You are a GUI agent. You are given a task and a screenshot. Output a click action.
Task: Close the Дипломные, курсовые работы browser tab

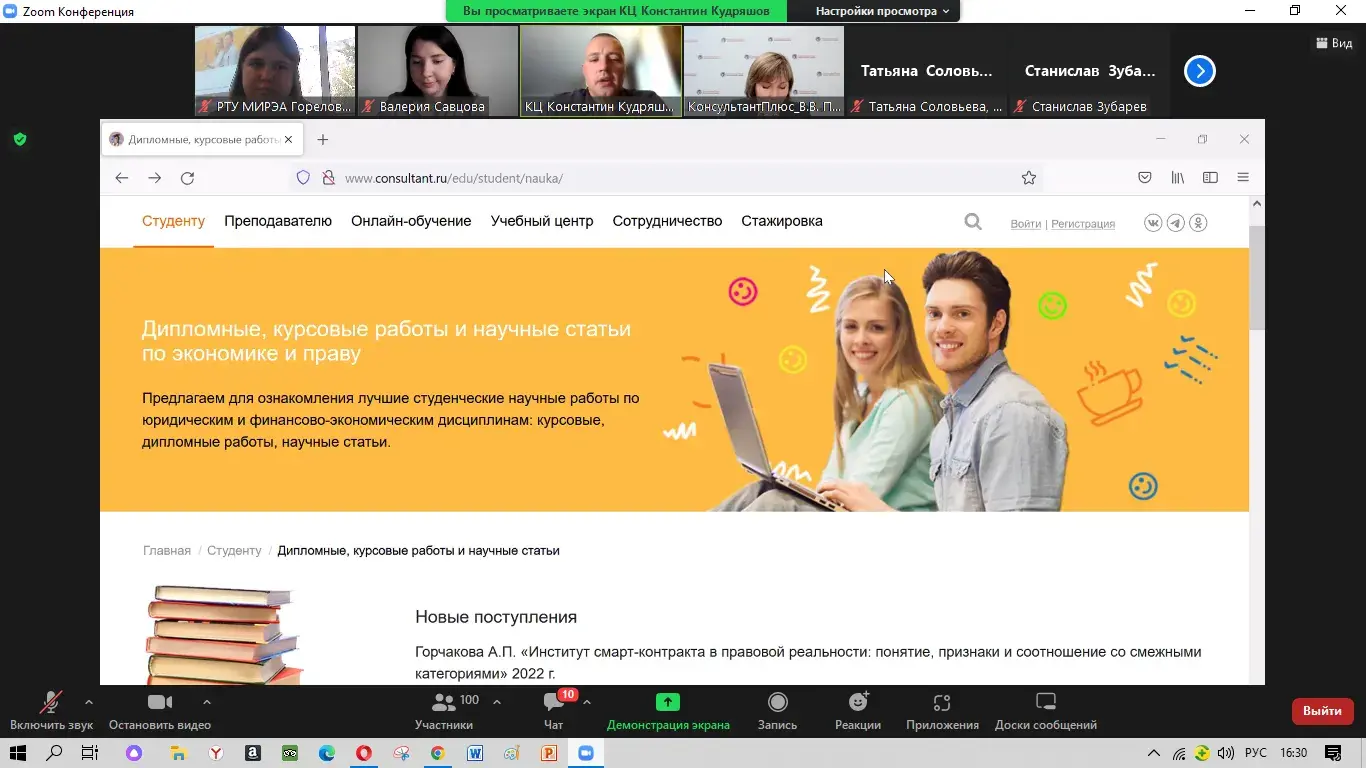289,140
